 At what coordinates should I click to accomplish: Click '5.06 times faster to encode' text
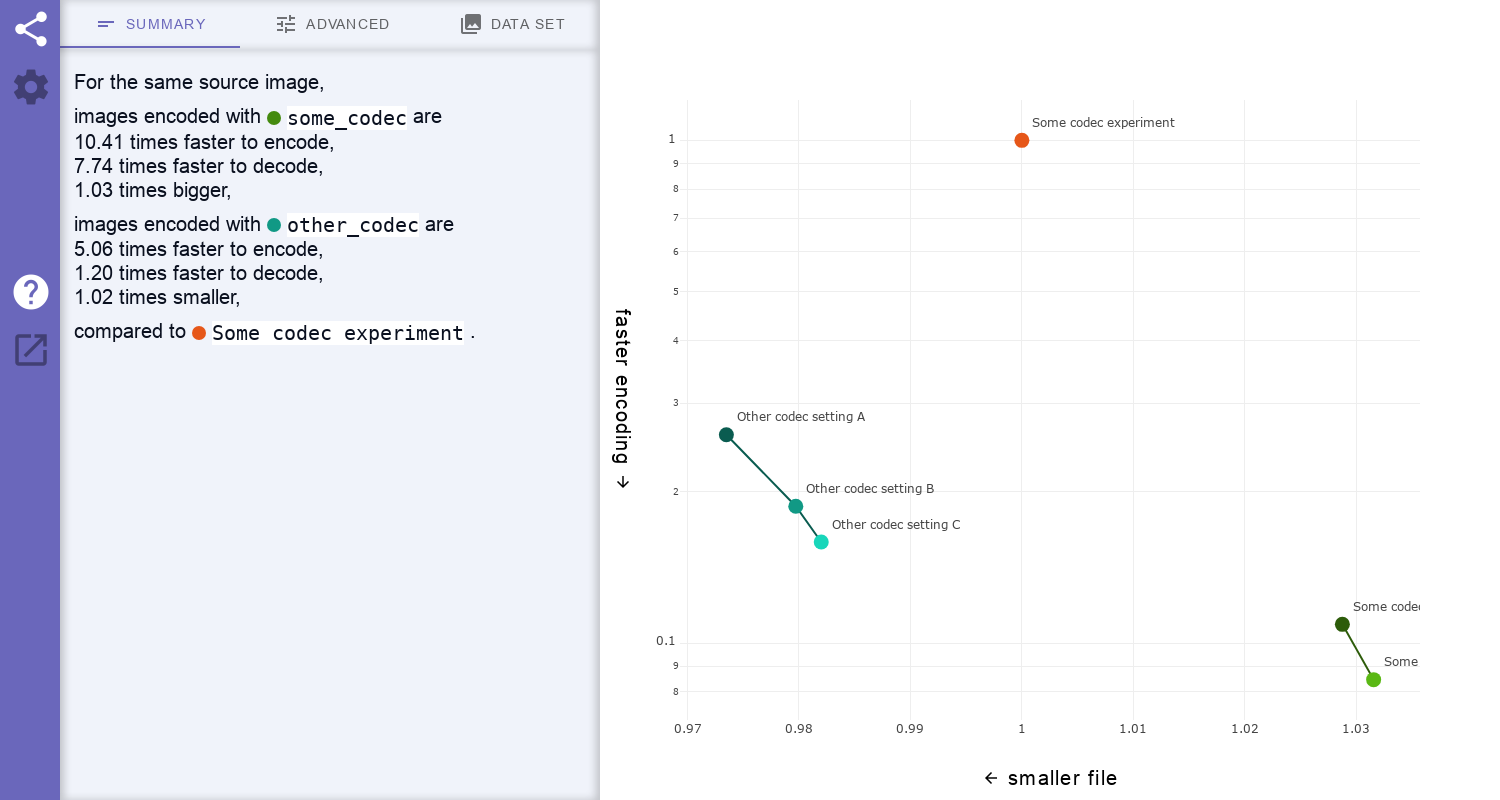coord(198,249)
